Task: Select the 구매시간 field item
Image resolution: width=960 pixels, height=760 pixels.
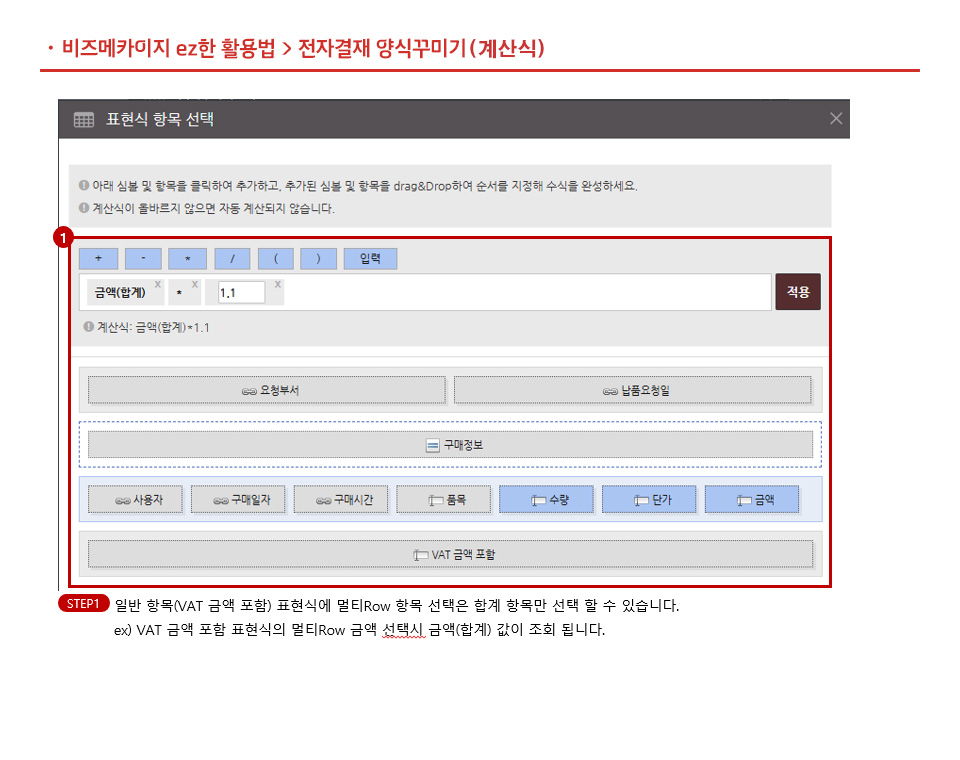Action: coord(340,498)
